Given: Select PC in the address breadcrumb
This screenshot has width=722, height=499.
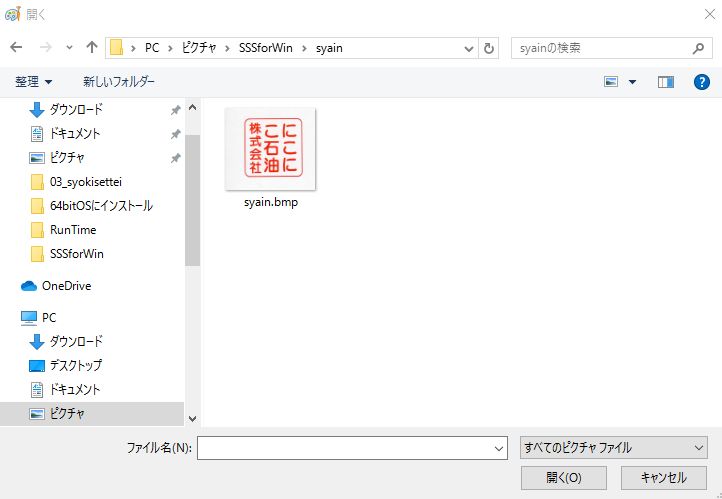Looking at the screenshot, I should [x=152, y=48].
